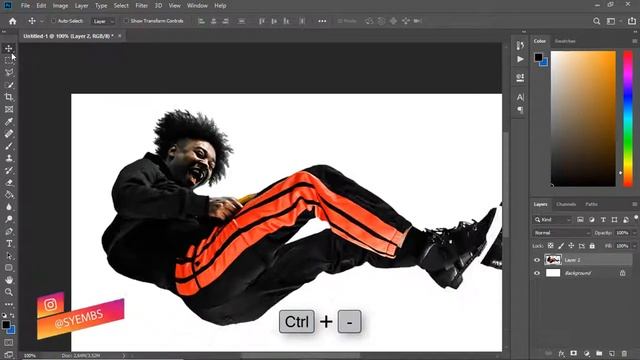Select the Hand tool
Viewport: 640px width, 360px height.
pyautogui.click(x=9, y=280)
